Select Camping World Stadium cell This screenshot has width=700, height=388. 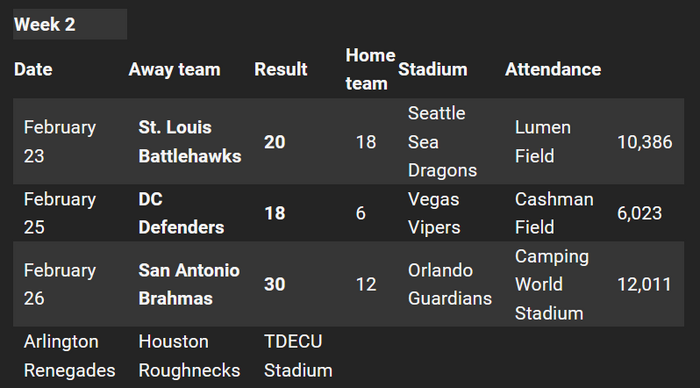tap(552, 284)
